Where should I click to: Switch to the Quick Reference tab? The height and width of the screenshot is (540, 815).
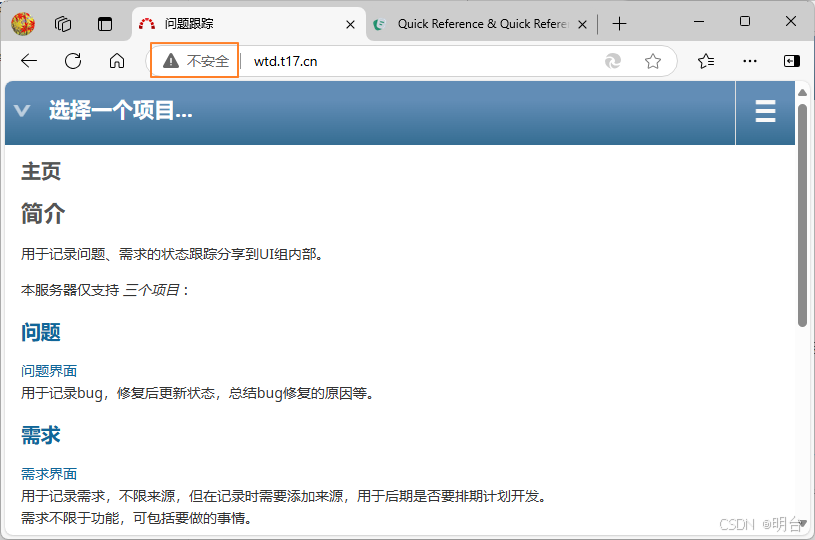click(483, 24)
